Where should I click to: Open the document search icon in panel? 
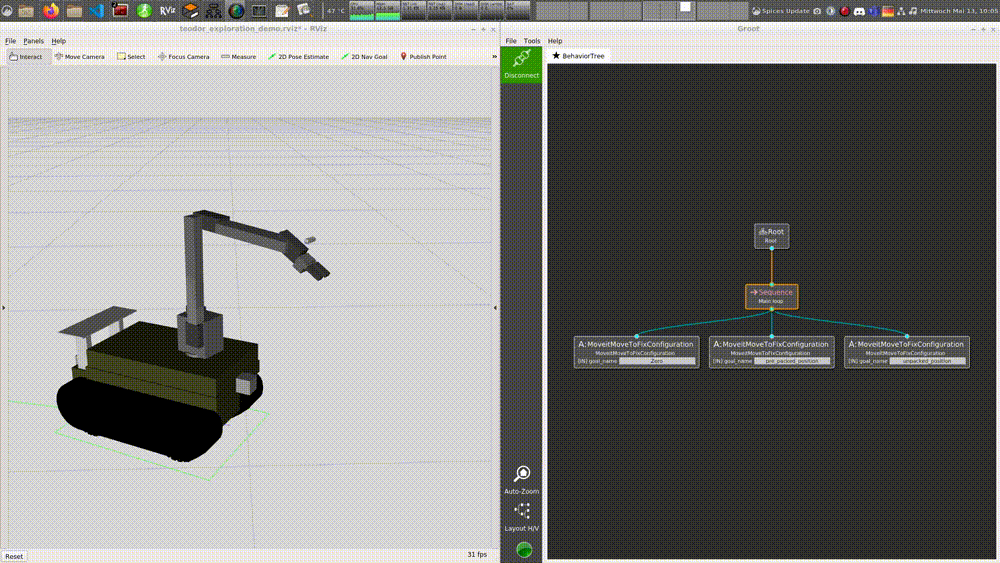304,10
